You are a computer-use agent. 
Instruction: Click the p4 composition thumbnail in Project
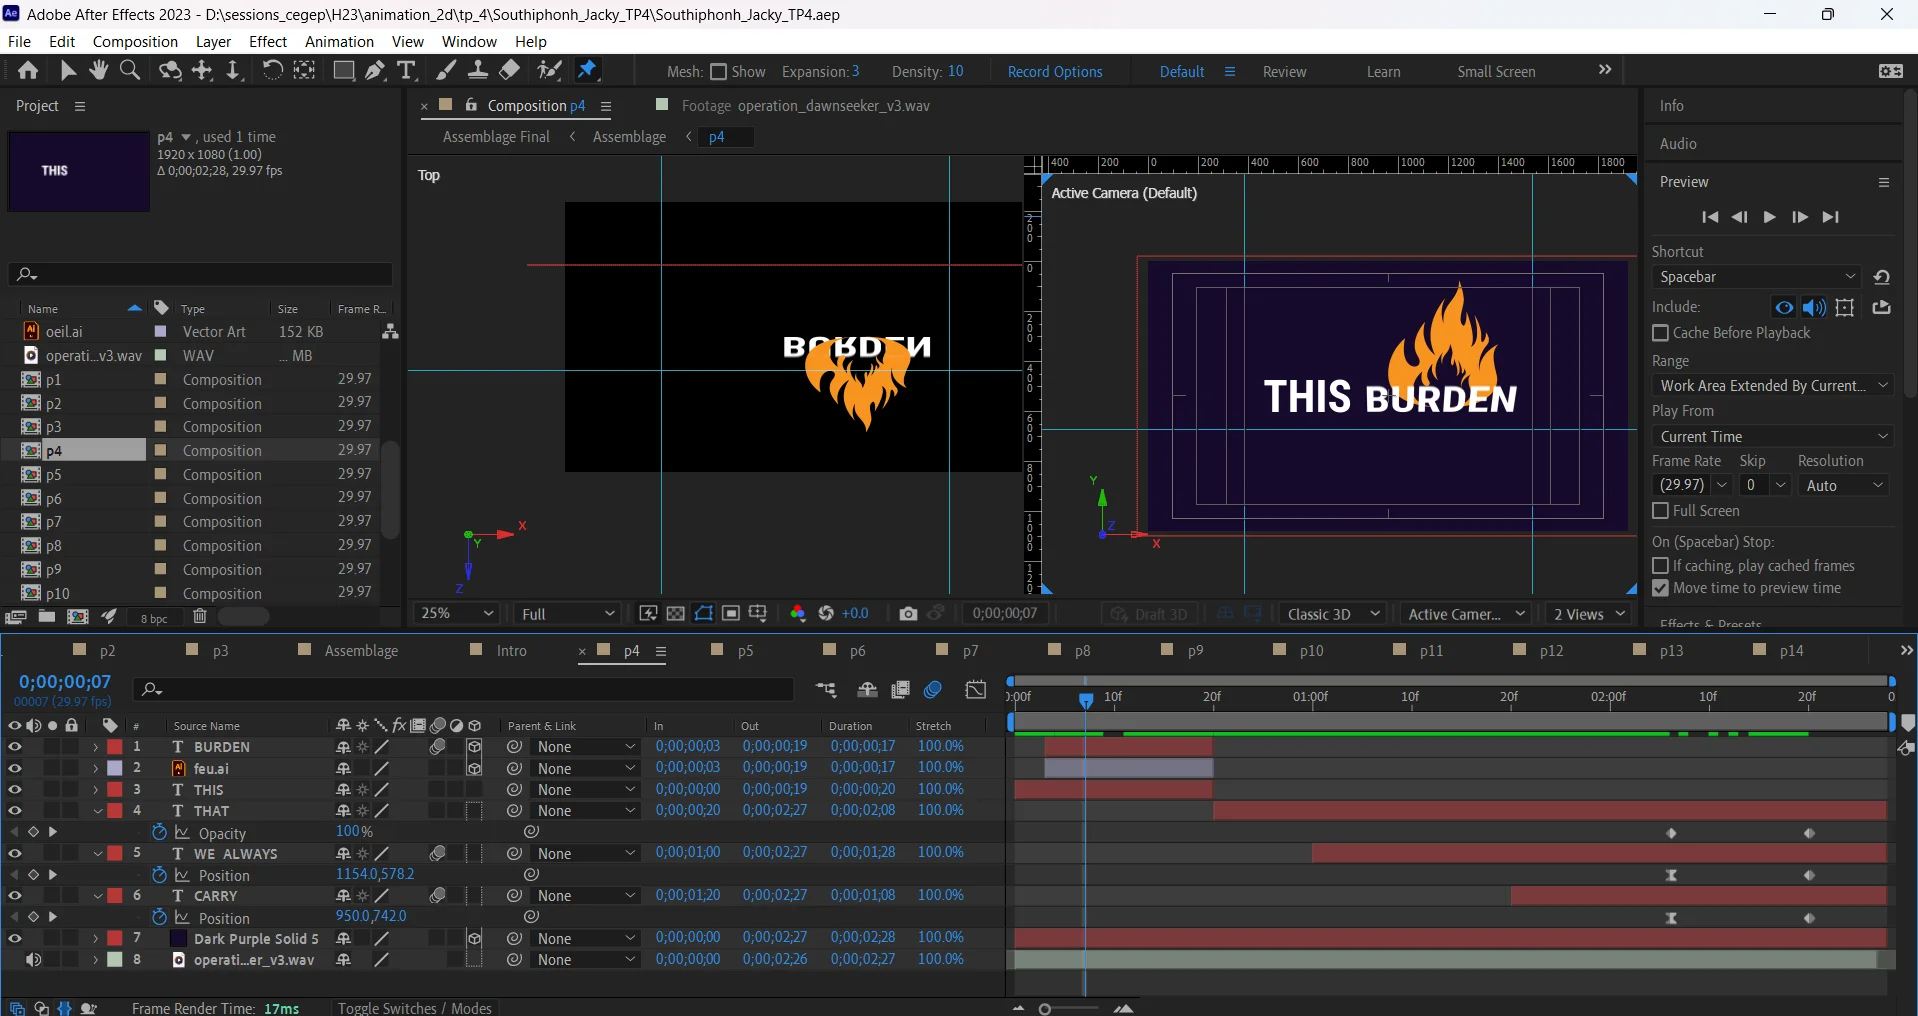point(79,171)
